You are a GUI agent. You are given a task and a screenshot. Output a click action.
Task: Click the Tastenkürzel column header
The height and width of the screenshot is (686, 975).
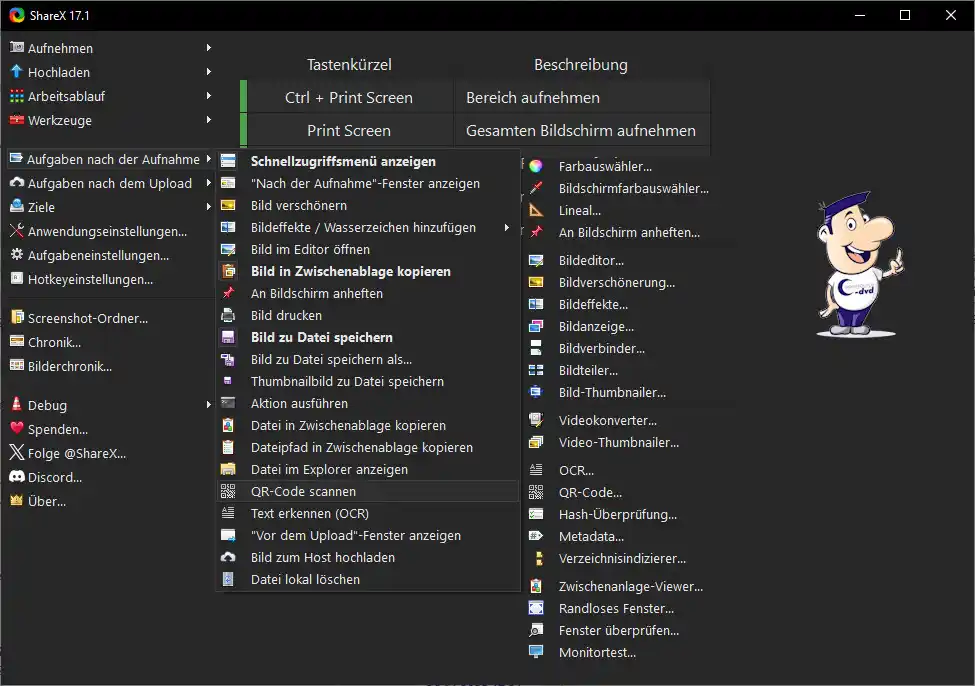coord(349,65)
